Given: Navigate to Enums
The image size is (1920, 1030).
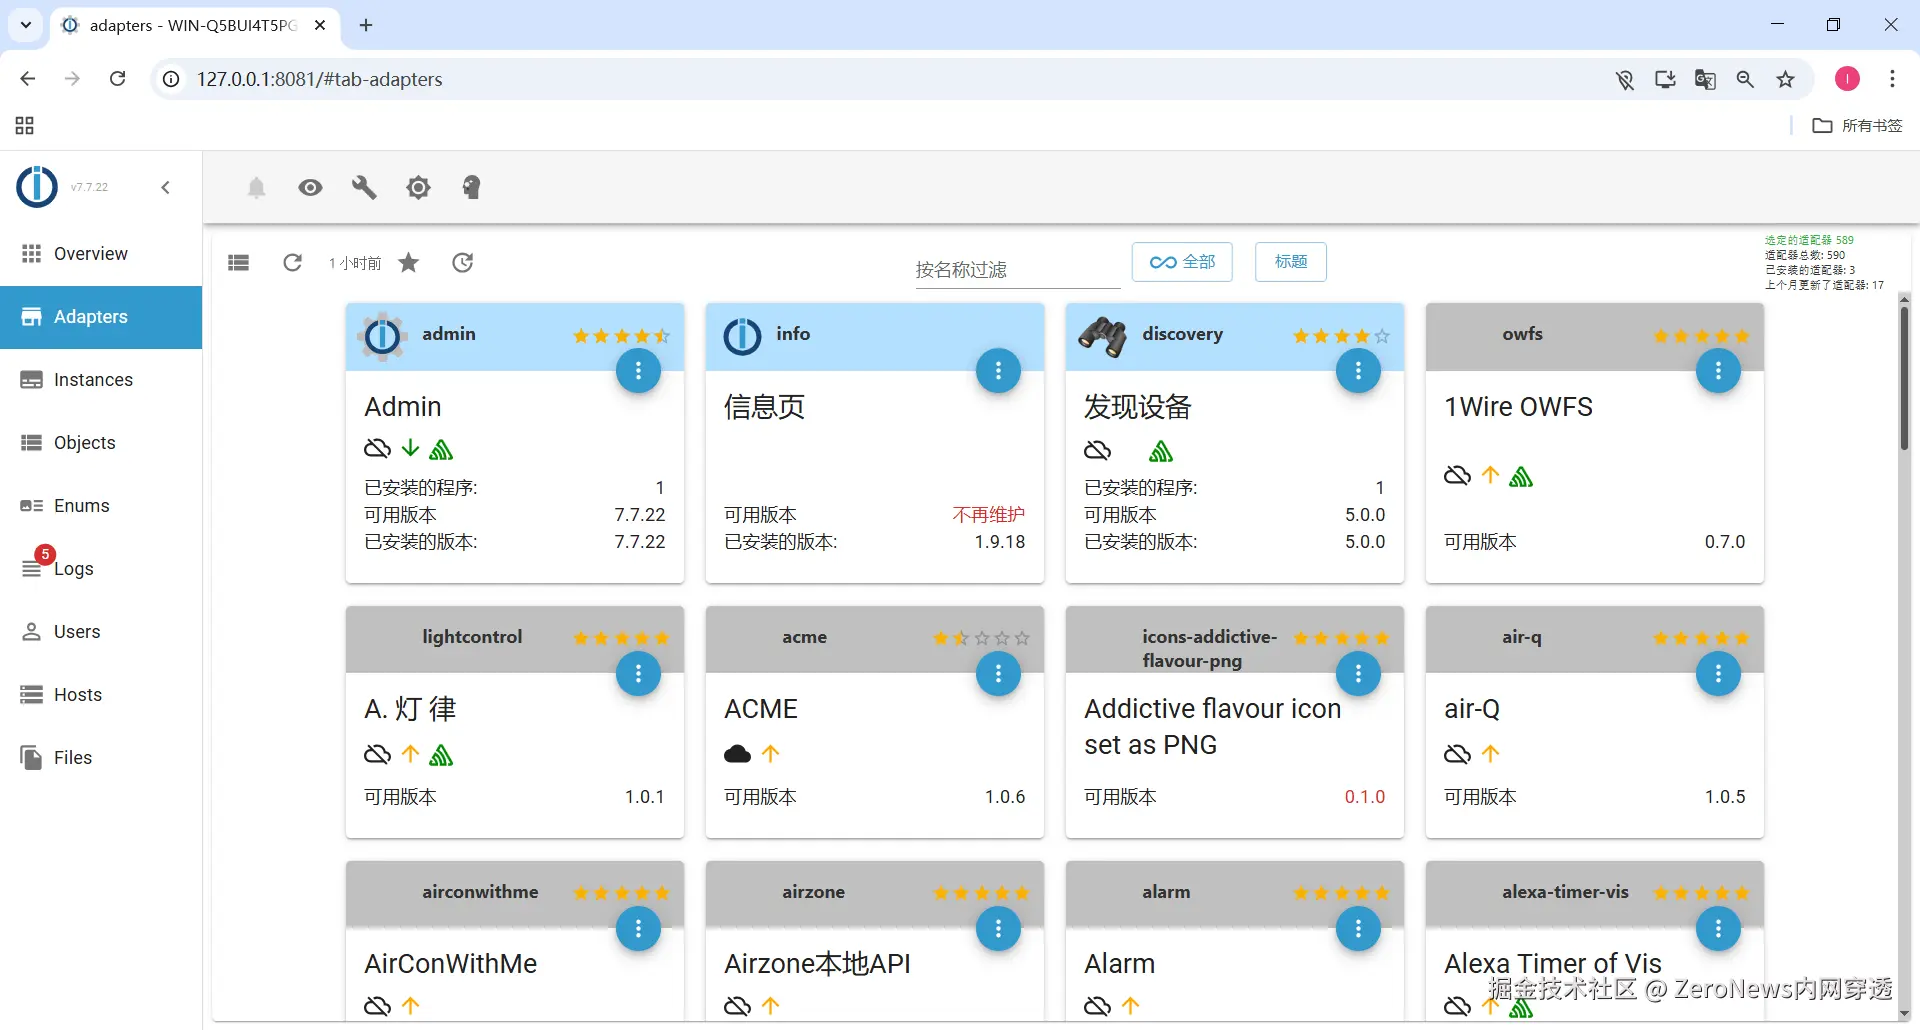Looking at the screenshot, I should tap(101, 506).
